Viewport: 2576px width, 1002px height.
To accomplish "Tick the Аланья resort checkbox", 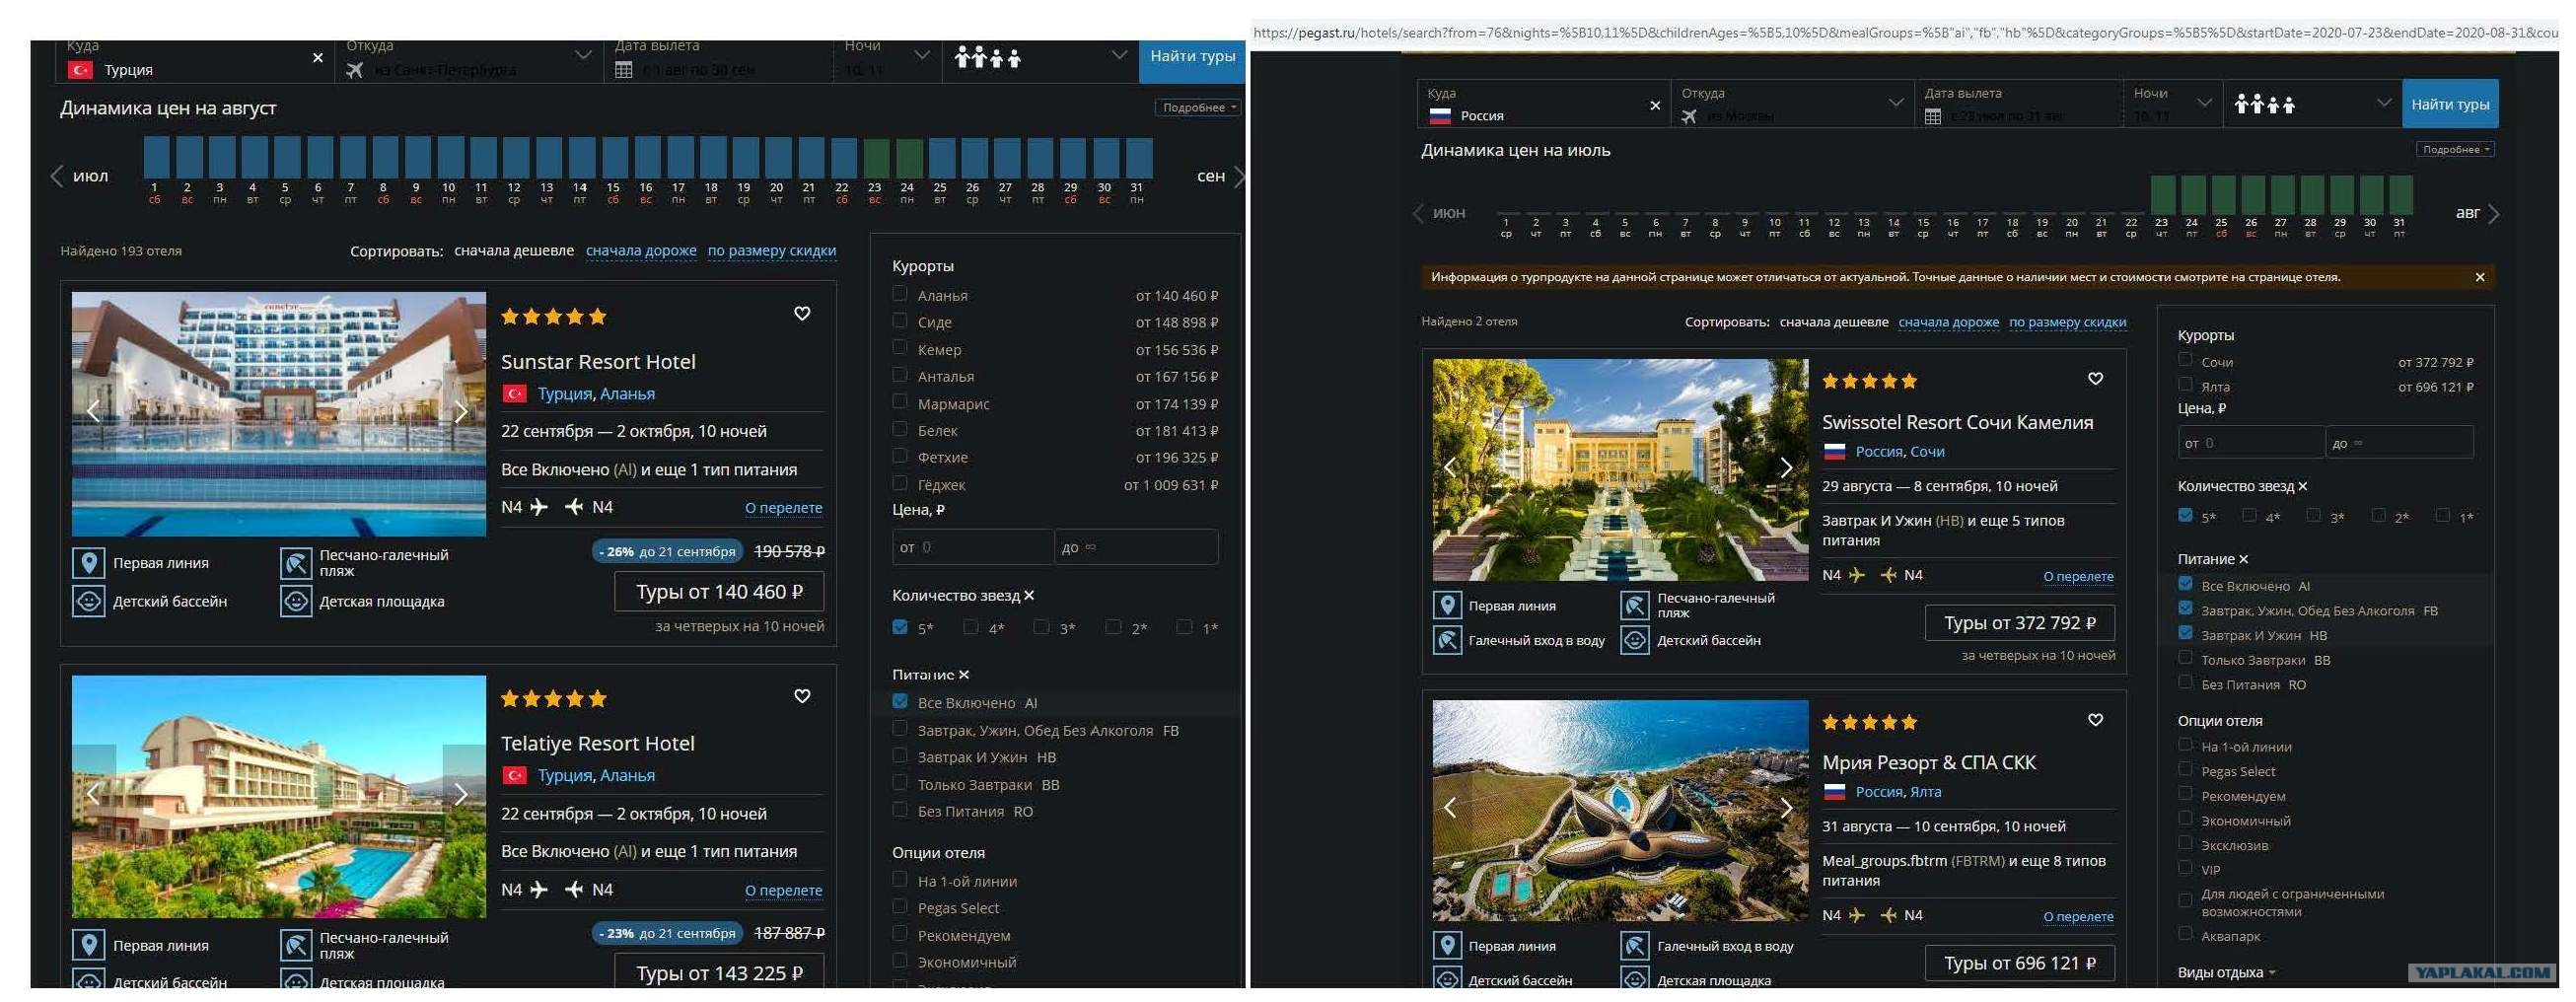I will pos(900,294).
